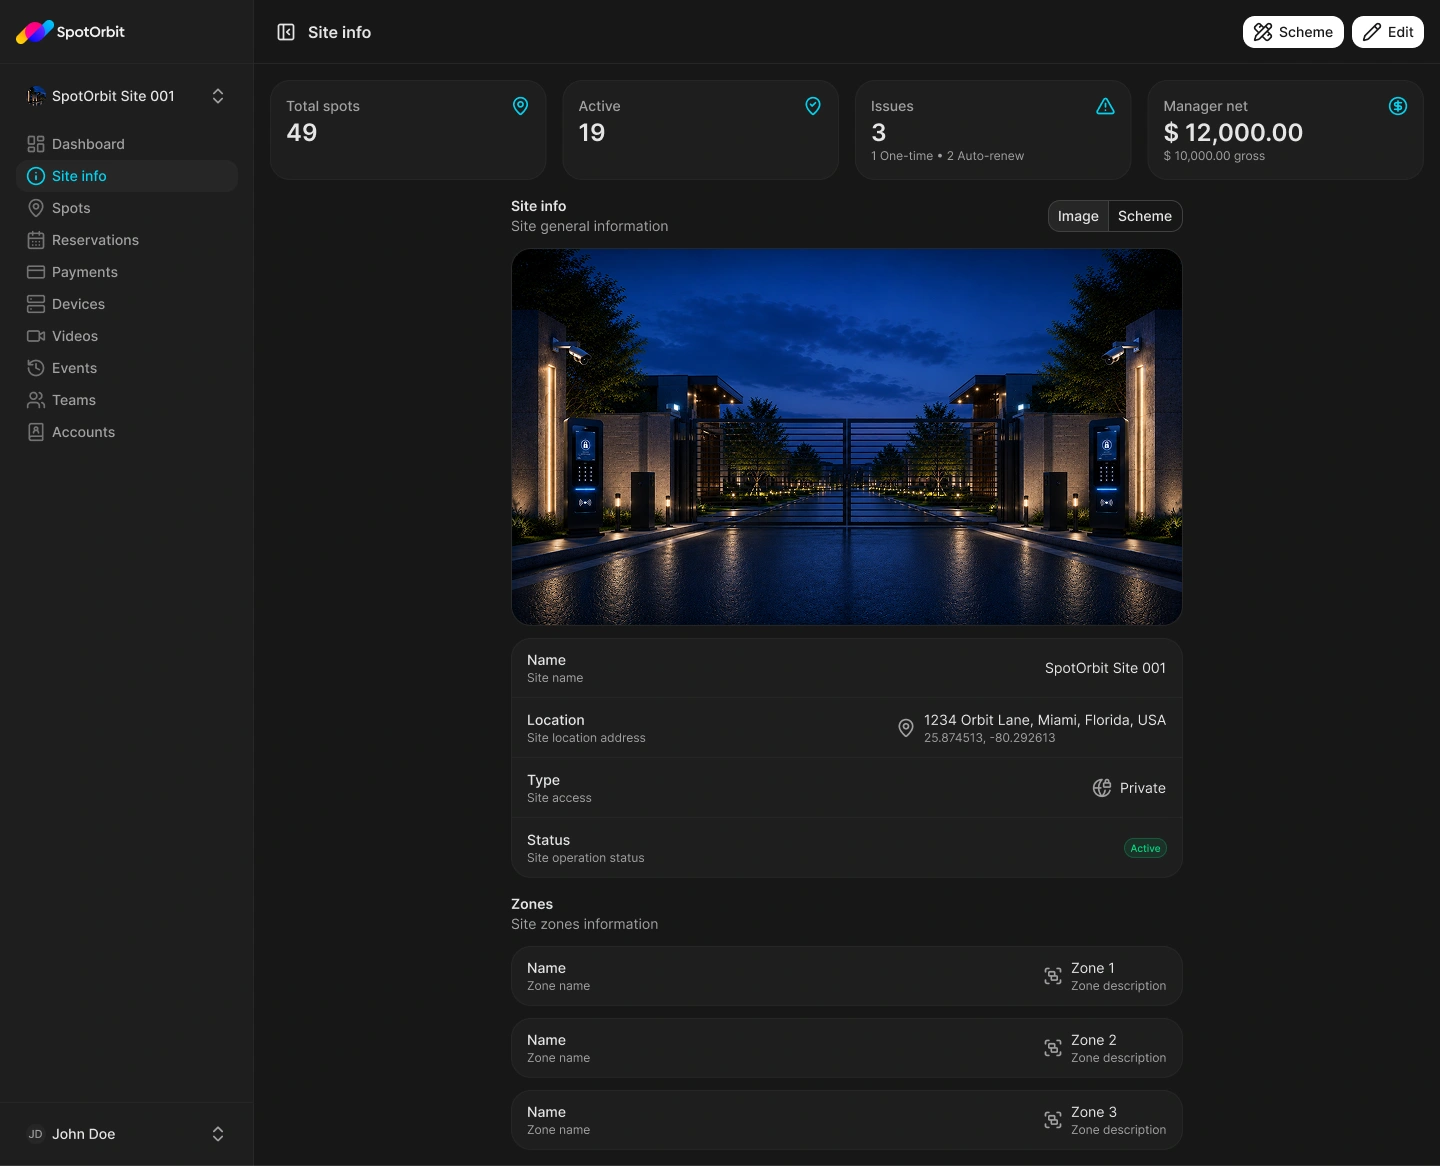Image resolution: width=1440 pixels, height=1166 pixels.
Task: Click the Active check-pin icon
Action: pos(813,106)
